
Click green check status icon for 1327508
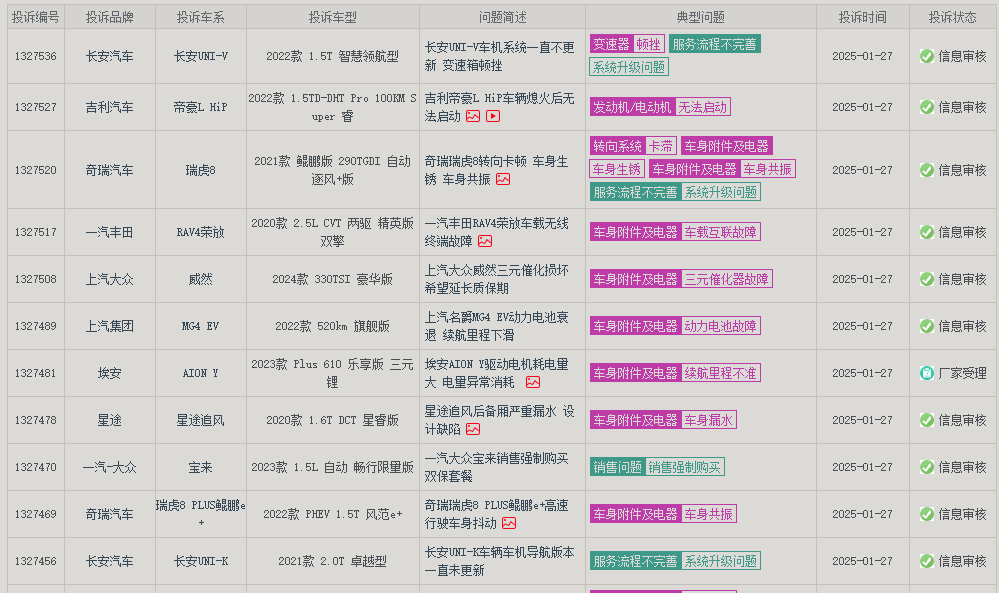(x=927, y=279)
